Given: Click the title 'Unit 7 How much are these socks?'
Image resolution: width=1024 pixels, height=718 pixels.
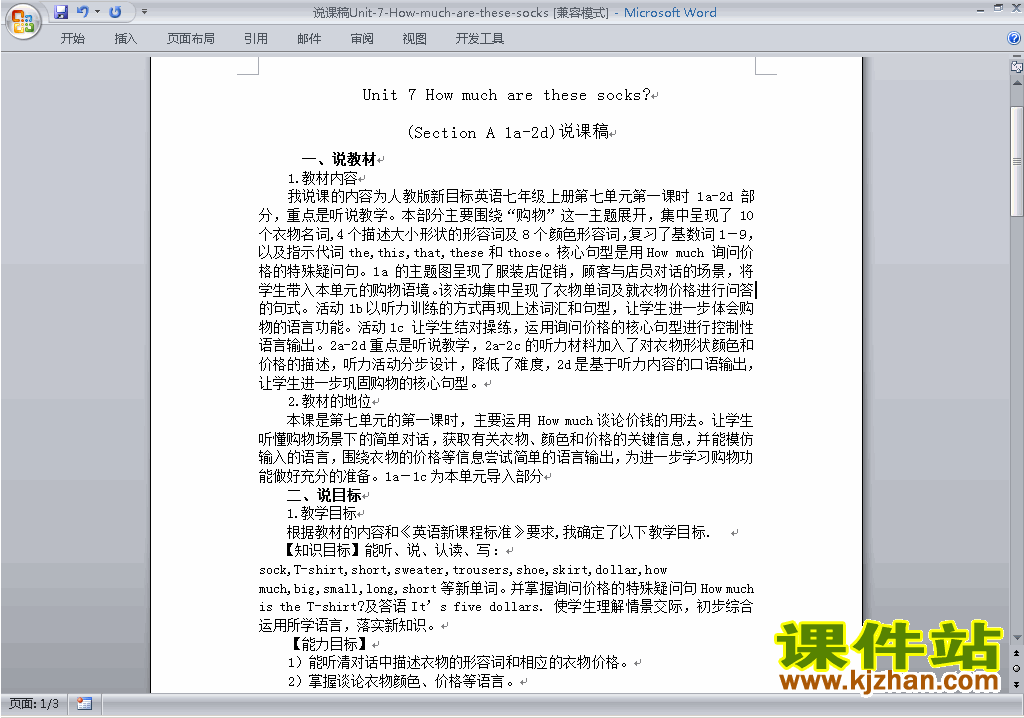Looking at the screenshot, I should (x=507, y=95).
